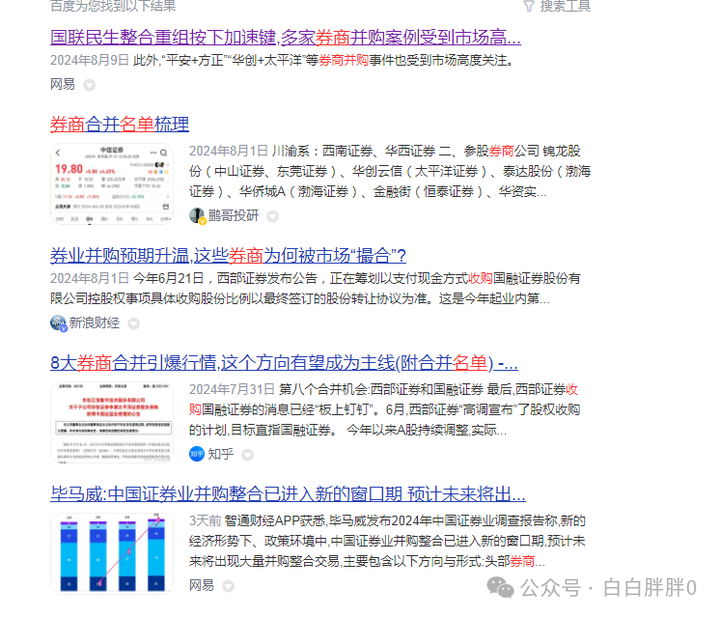Screen dimensions: 720x617
Task: Expand dropdown arrow next to last 网易 source
Action: (x=228, y=586)
